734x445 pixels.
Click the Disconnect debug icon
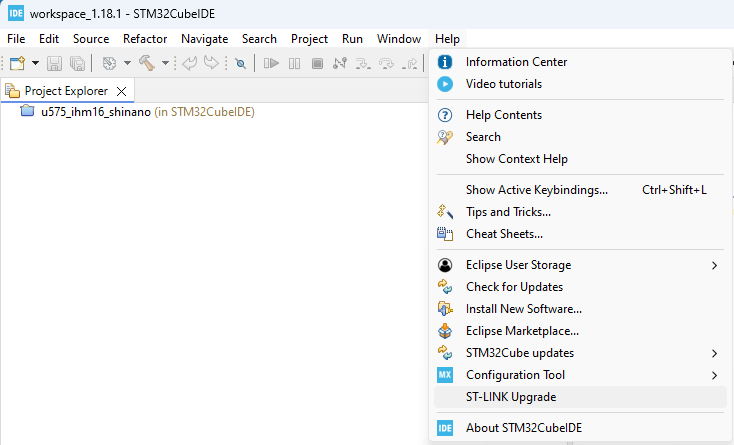340,63
